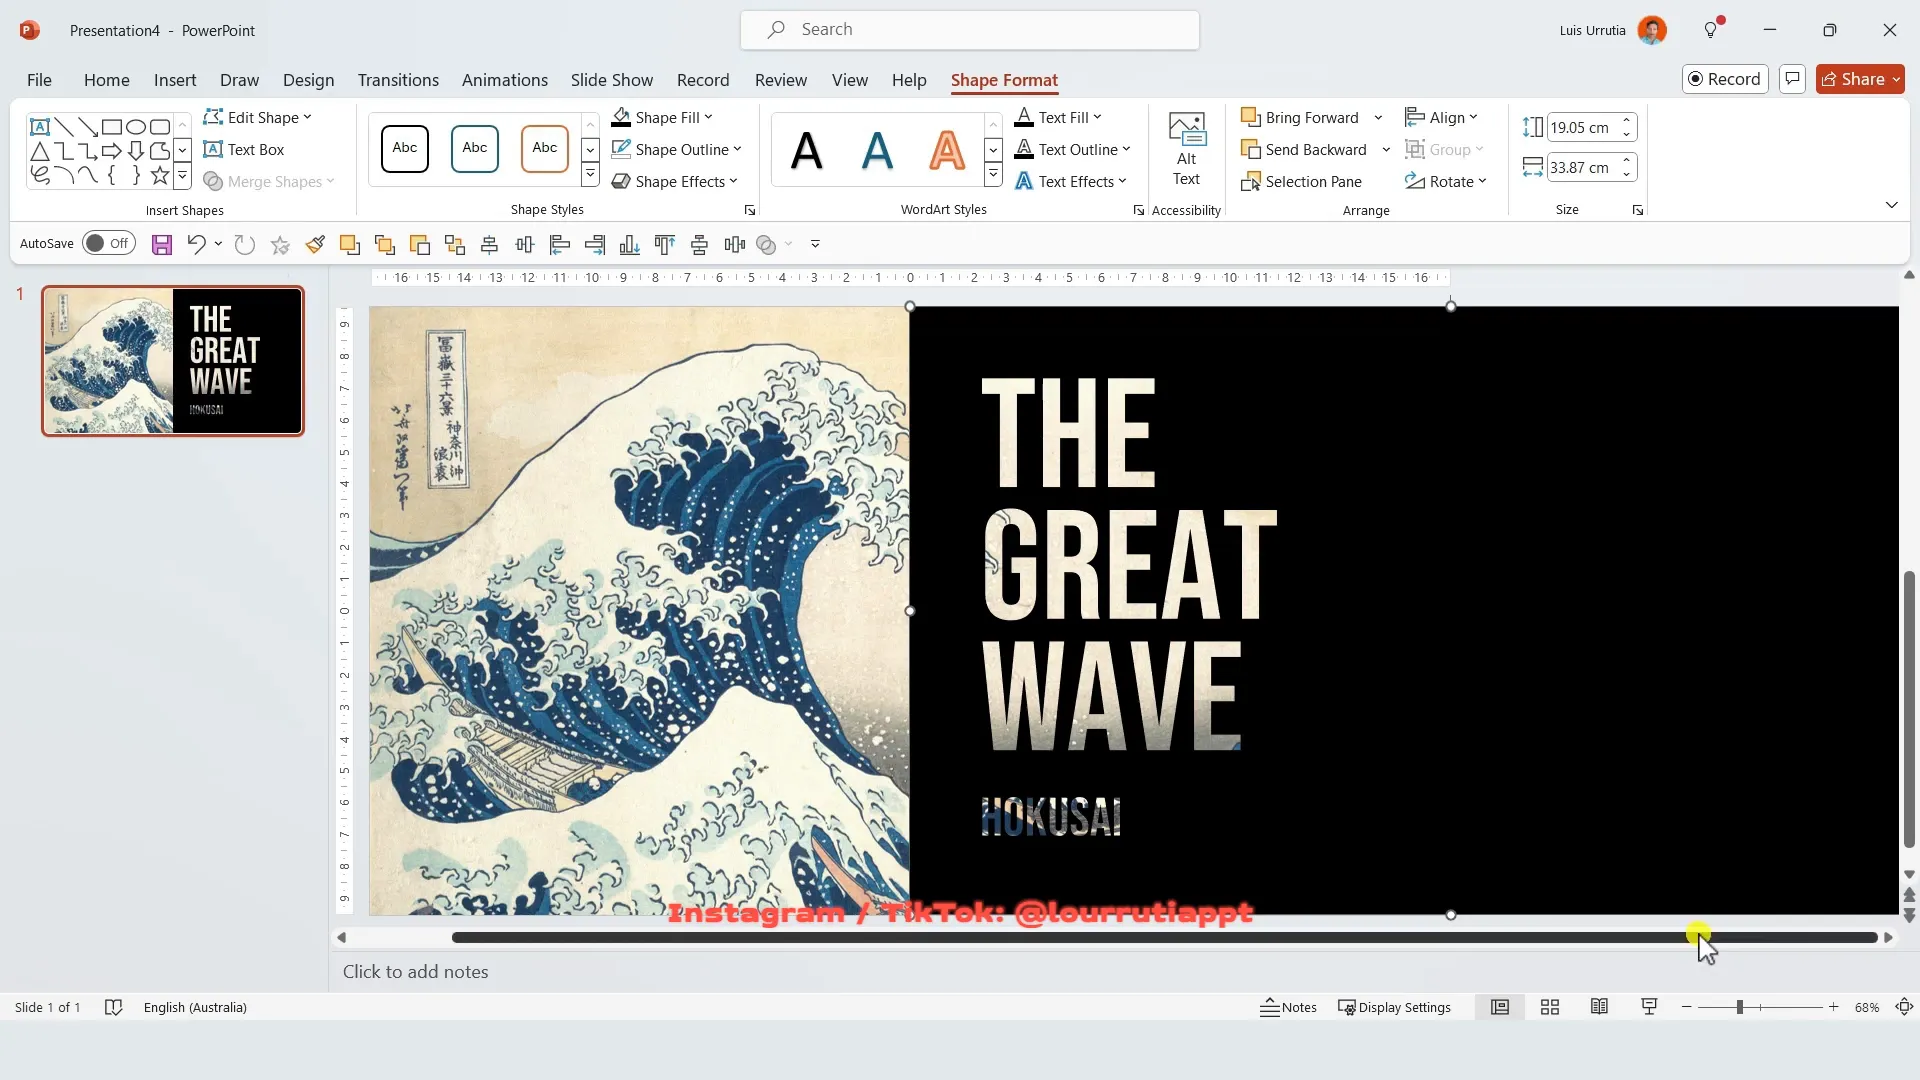The height and width of the screenshot is (1080, 1920).
Task: Click the Record button at top right
Action: [x=1725, y=79]
